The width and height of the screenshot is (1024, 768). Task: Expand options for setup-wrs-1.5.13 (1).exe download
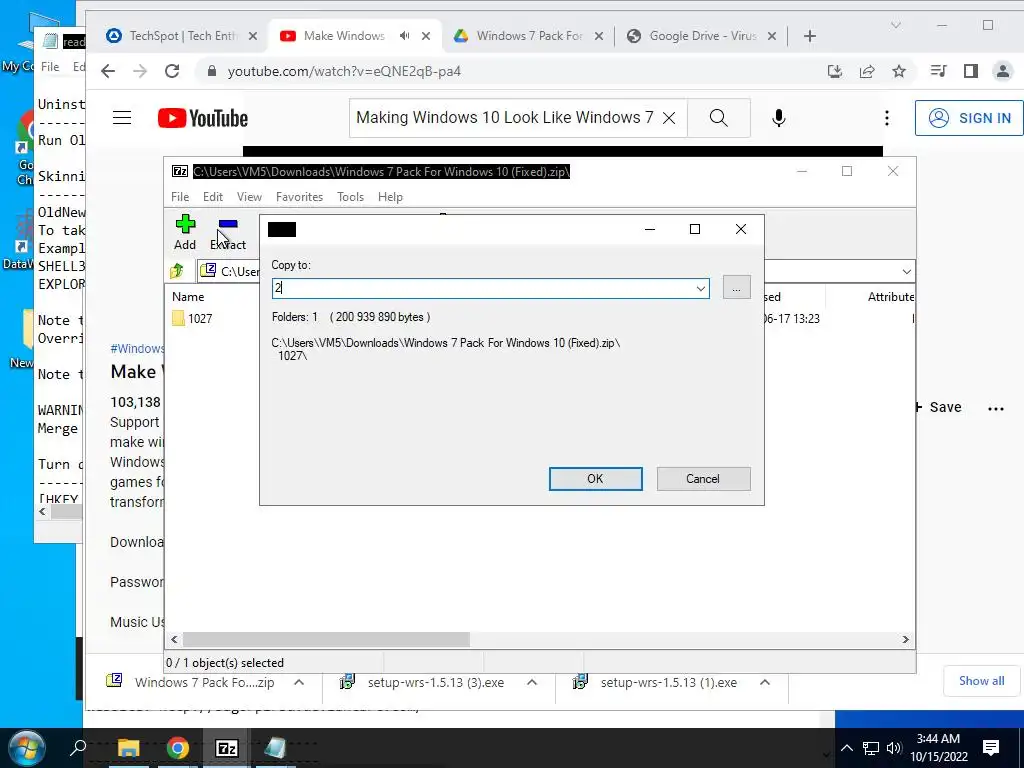[x=765, y=682]
